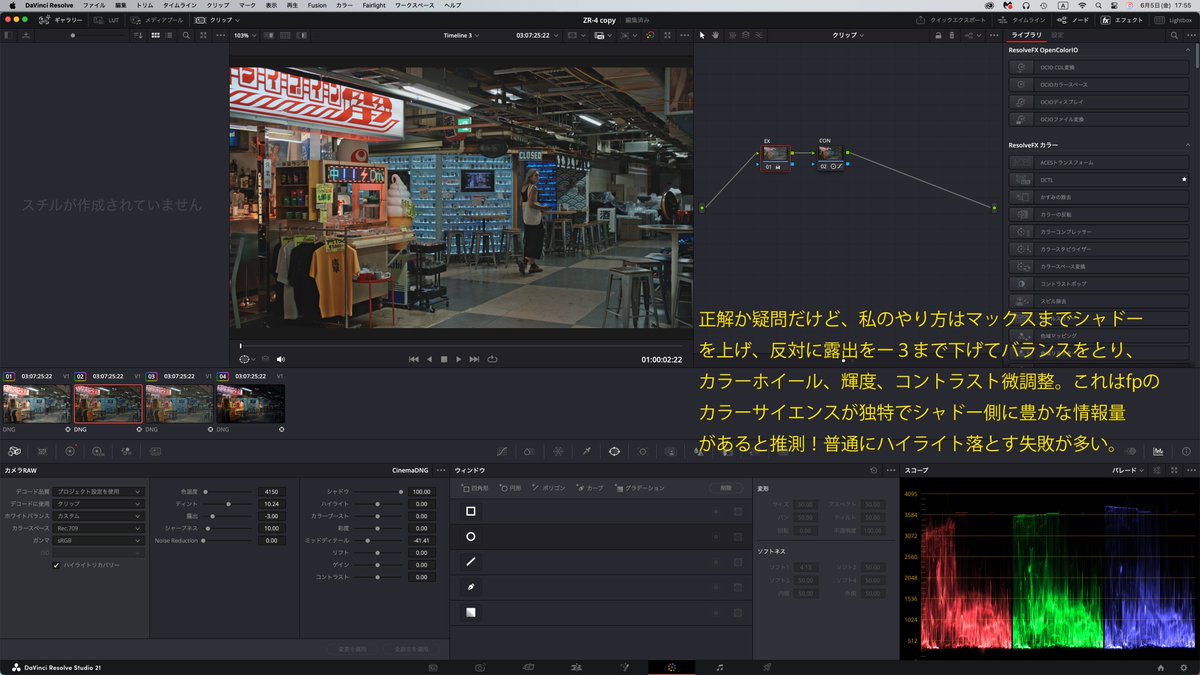Open the Tracker palette icon
Viewport: 1200px width, 675px height.
642,451
